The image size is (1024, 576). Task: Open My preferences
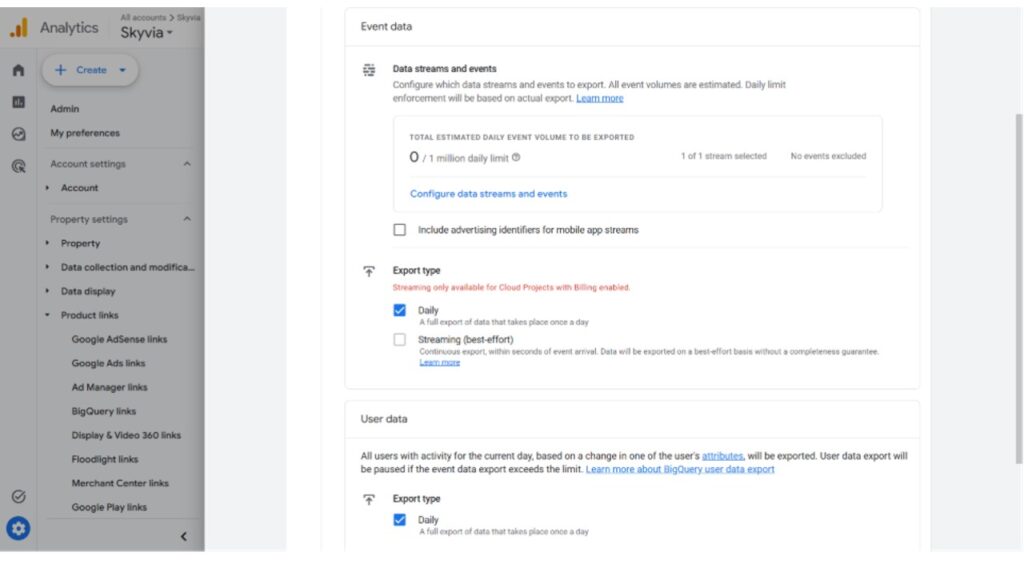[x=85, y=133]
